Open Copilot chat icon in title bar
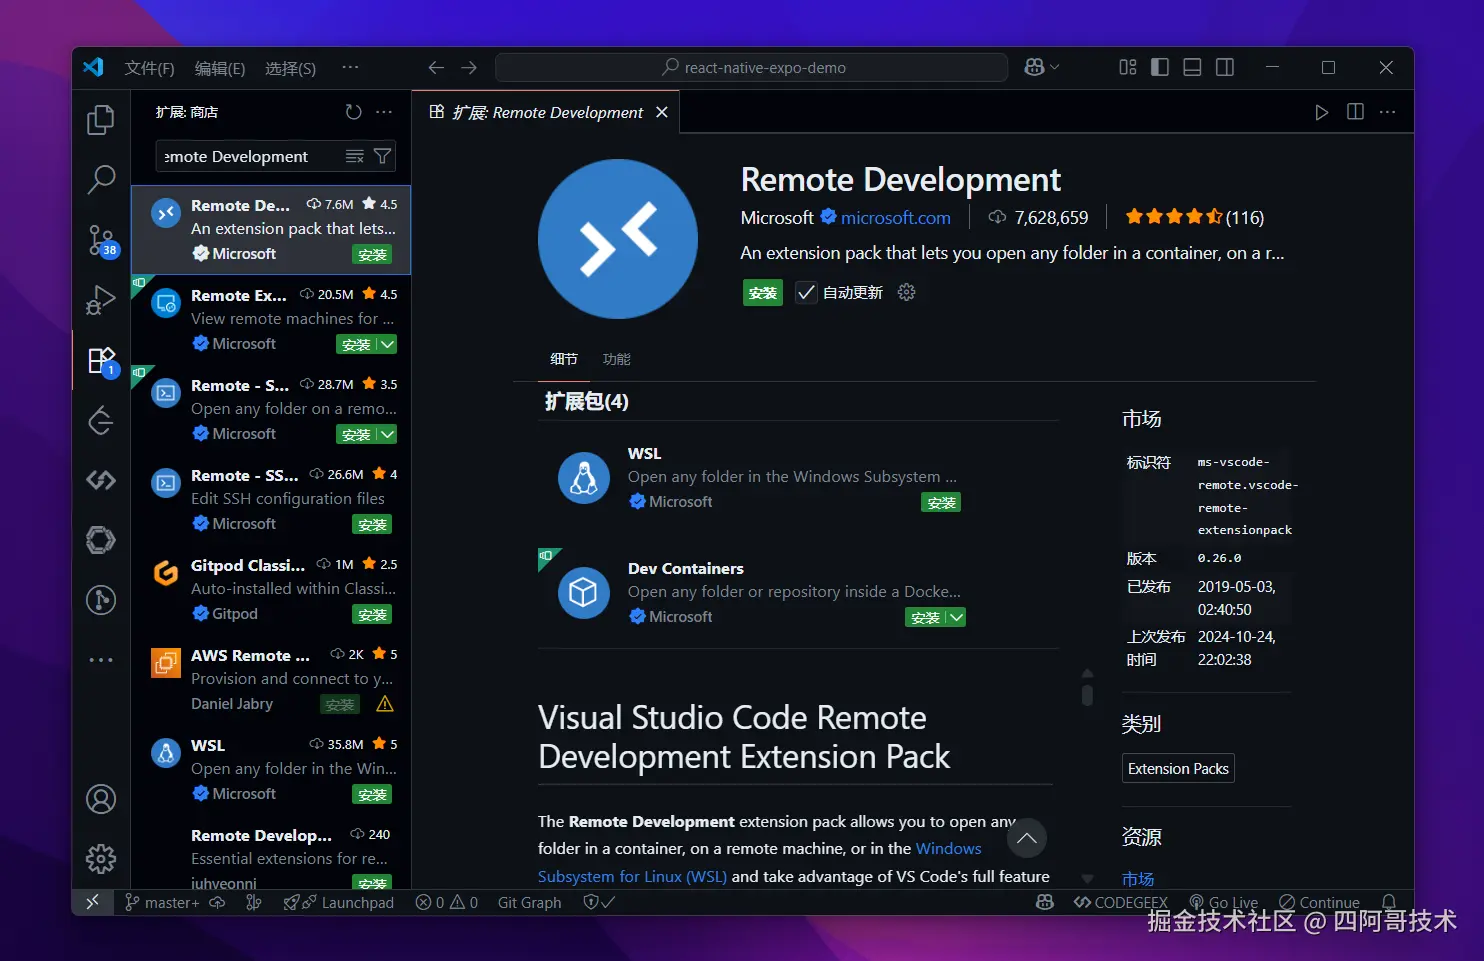Viewport: 1484px width, 961px height. point(1034,67)
